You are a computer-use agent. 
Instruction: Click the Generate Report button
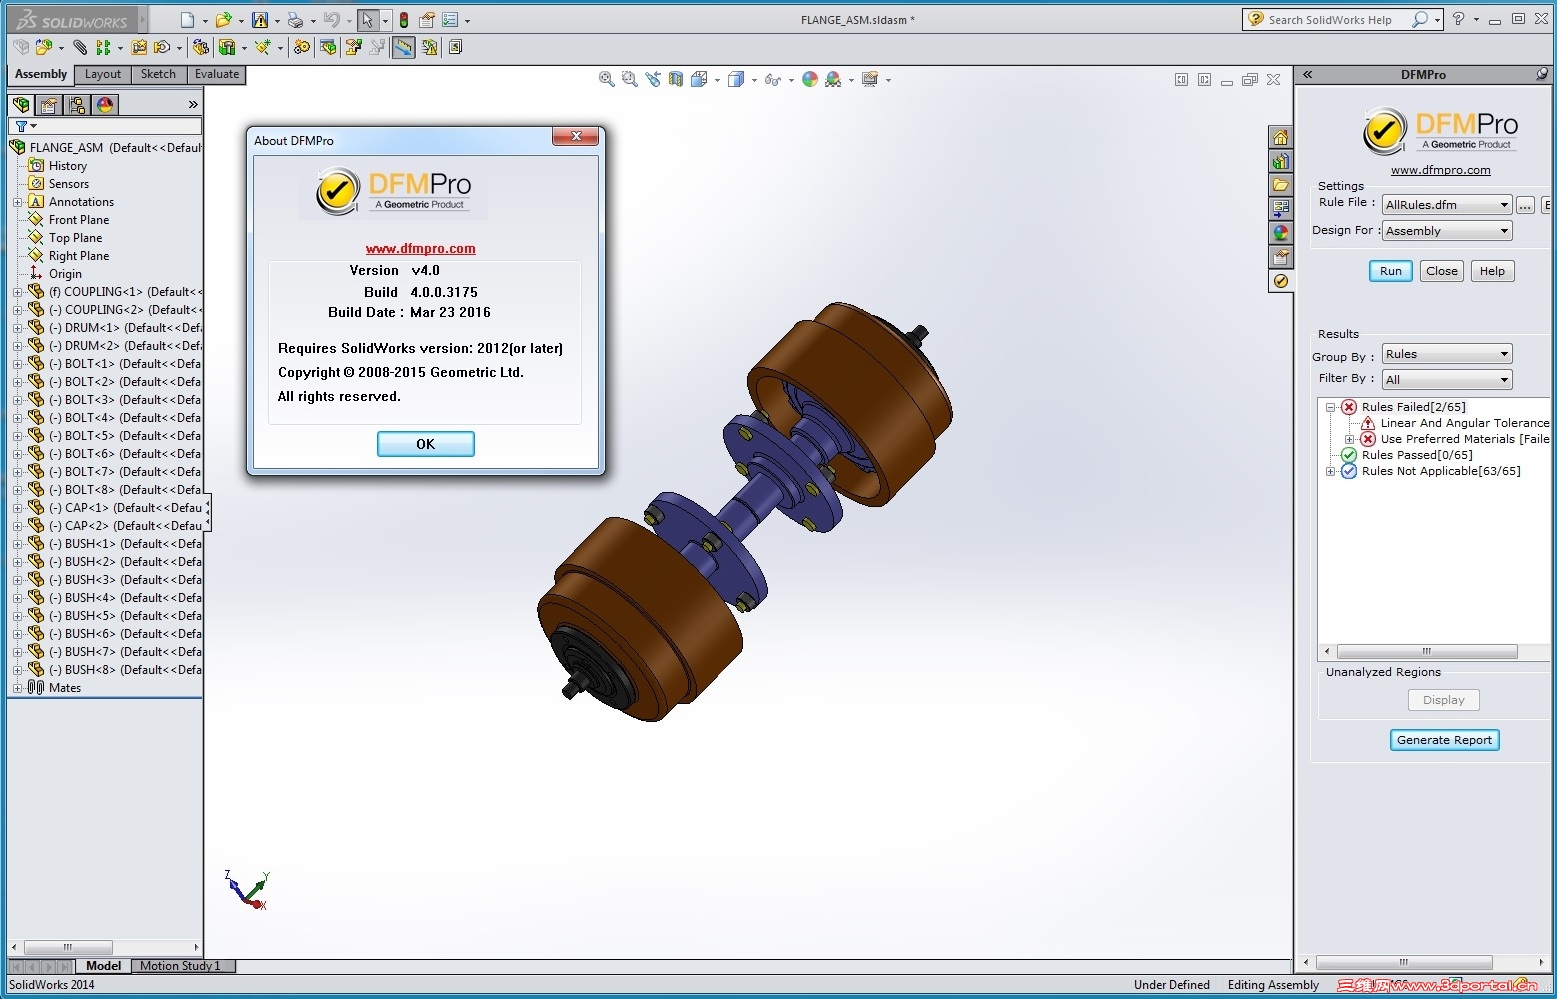[x=1444, y=740]
